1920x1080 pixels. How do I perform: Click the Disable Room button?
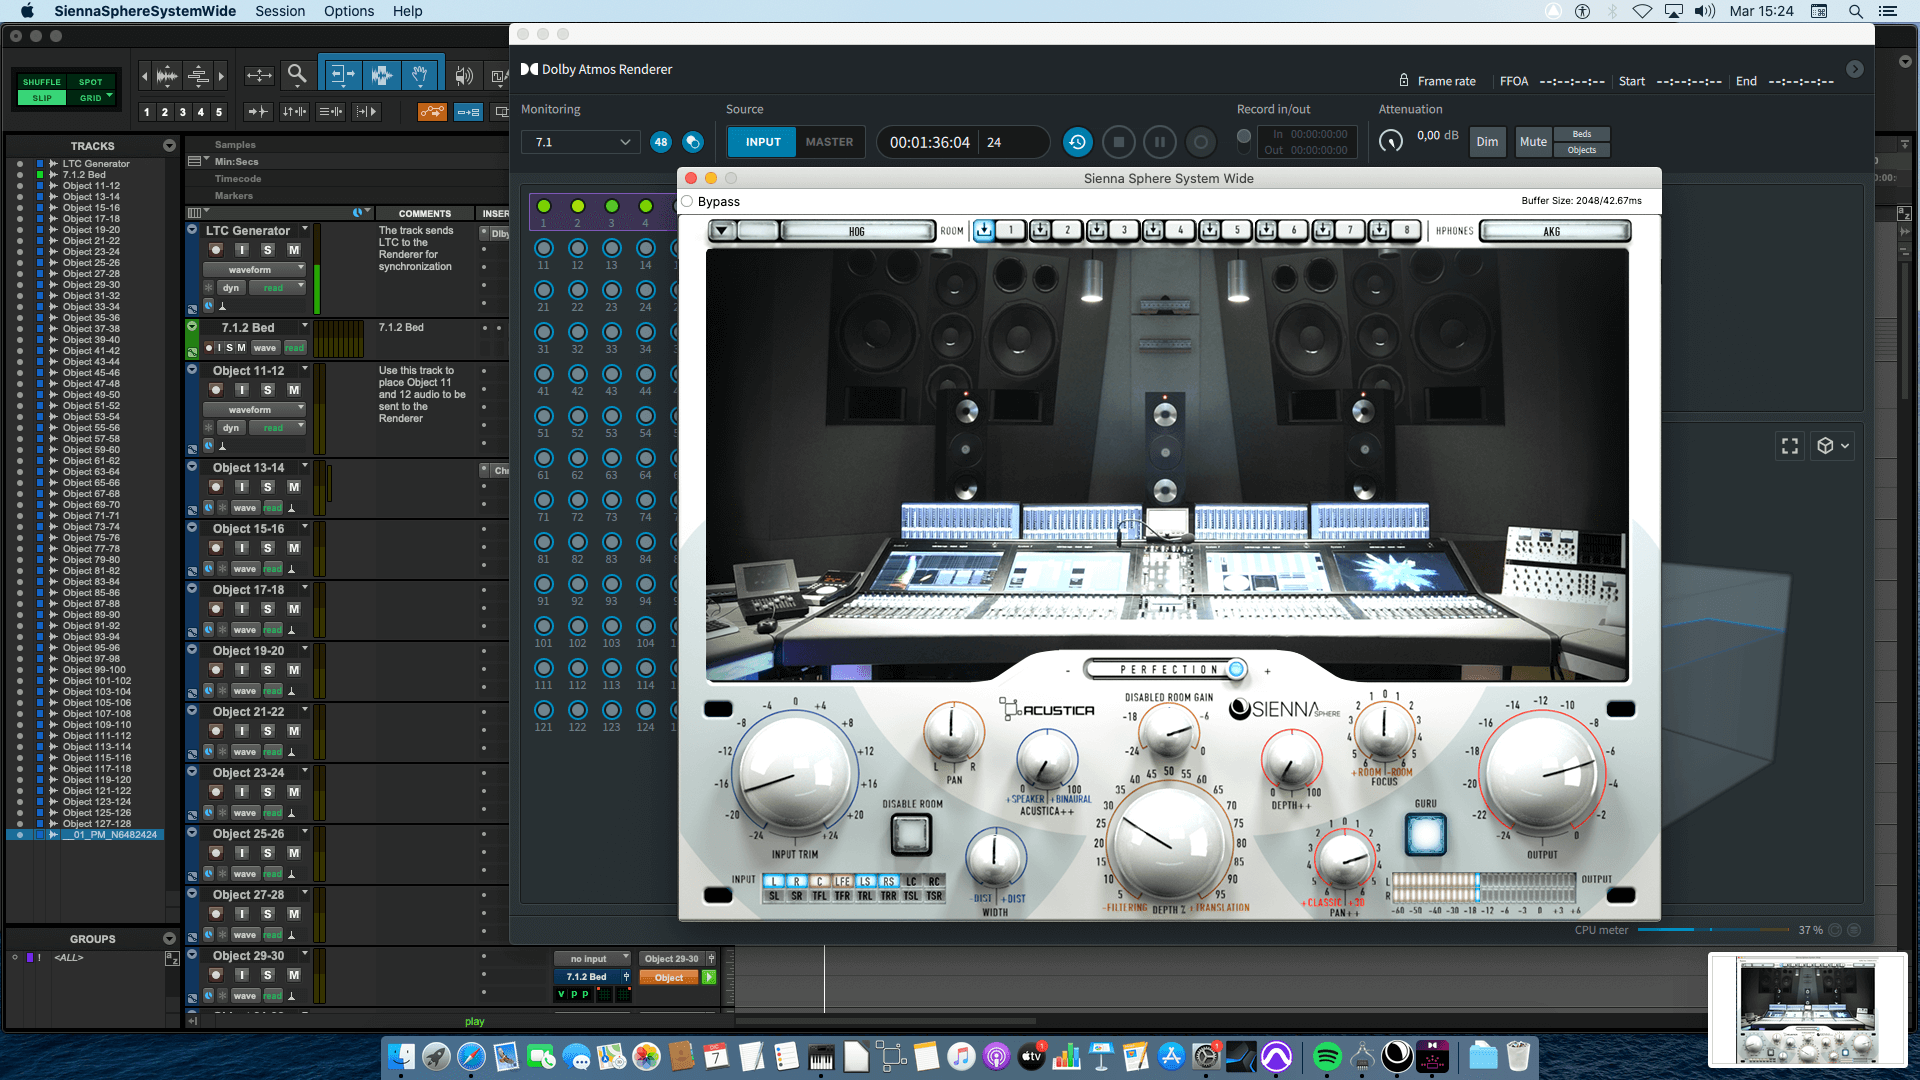[x=911, y=834]
